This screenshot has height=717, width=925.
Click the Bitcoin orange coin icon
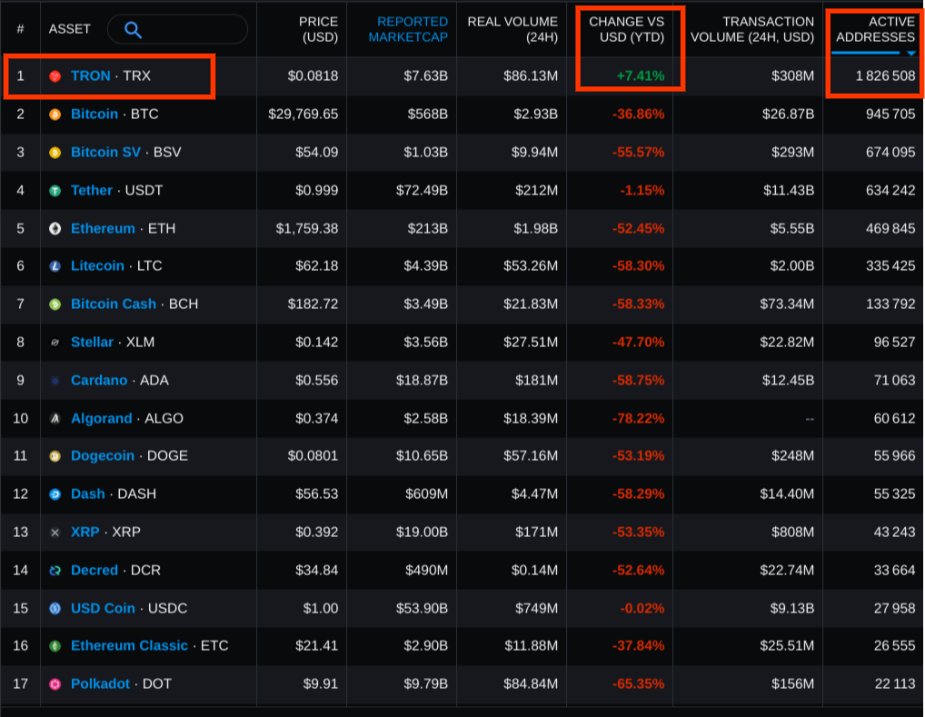point(55,114)
